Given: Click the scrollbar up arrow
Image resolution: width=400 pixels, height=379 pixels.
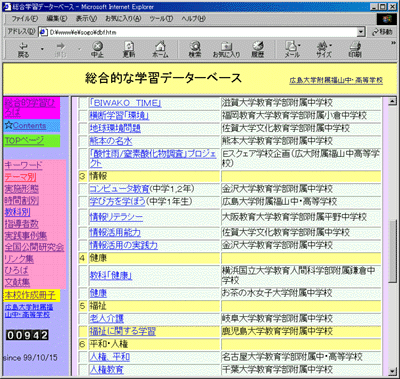Looking at the screenshot, I should pos(392,101).
